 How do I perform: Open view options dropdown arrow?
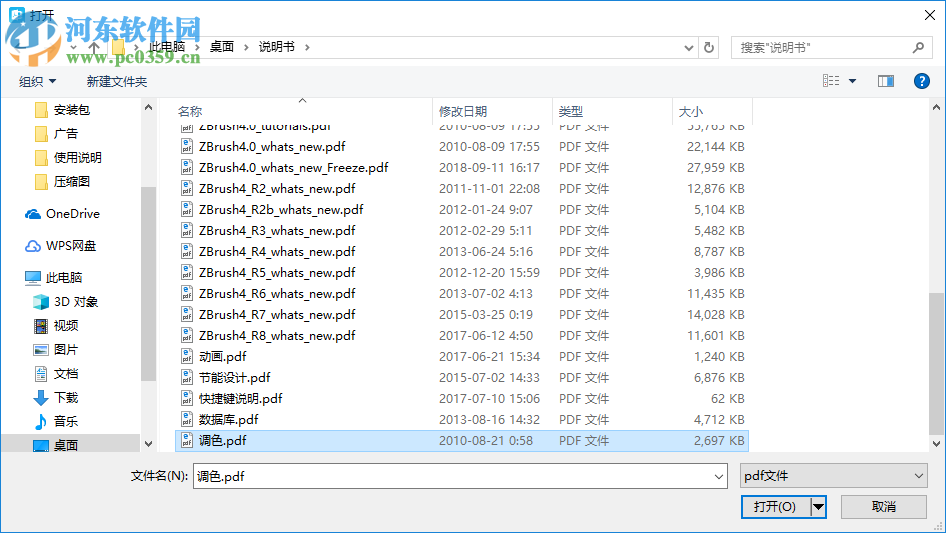tap(852, 81)
